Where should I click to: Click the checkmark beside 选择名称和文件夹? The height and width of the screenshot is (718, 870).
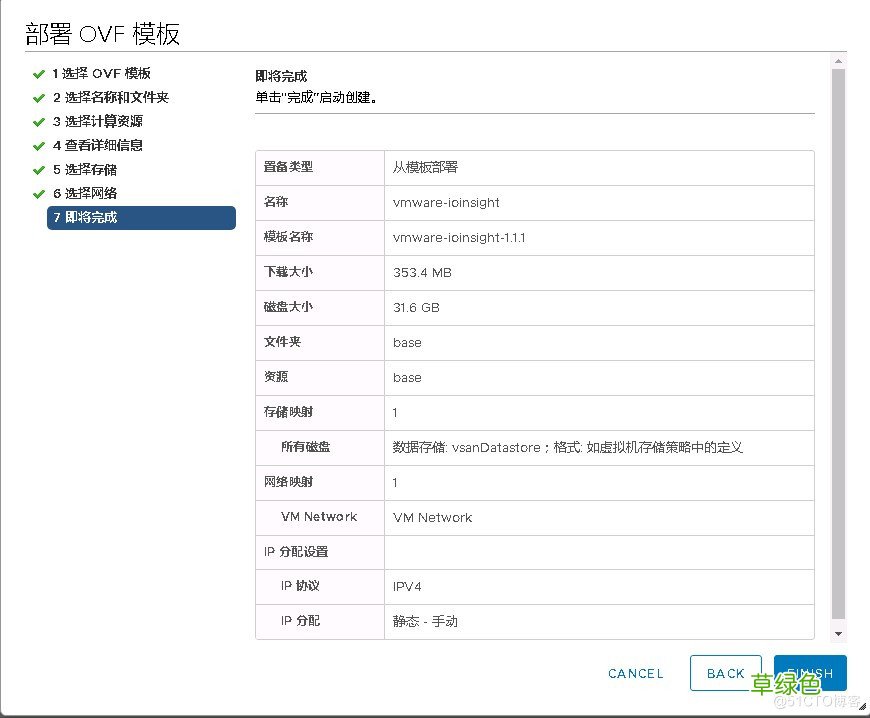[x=37, y=97]
